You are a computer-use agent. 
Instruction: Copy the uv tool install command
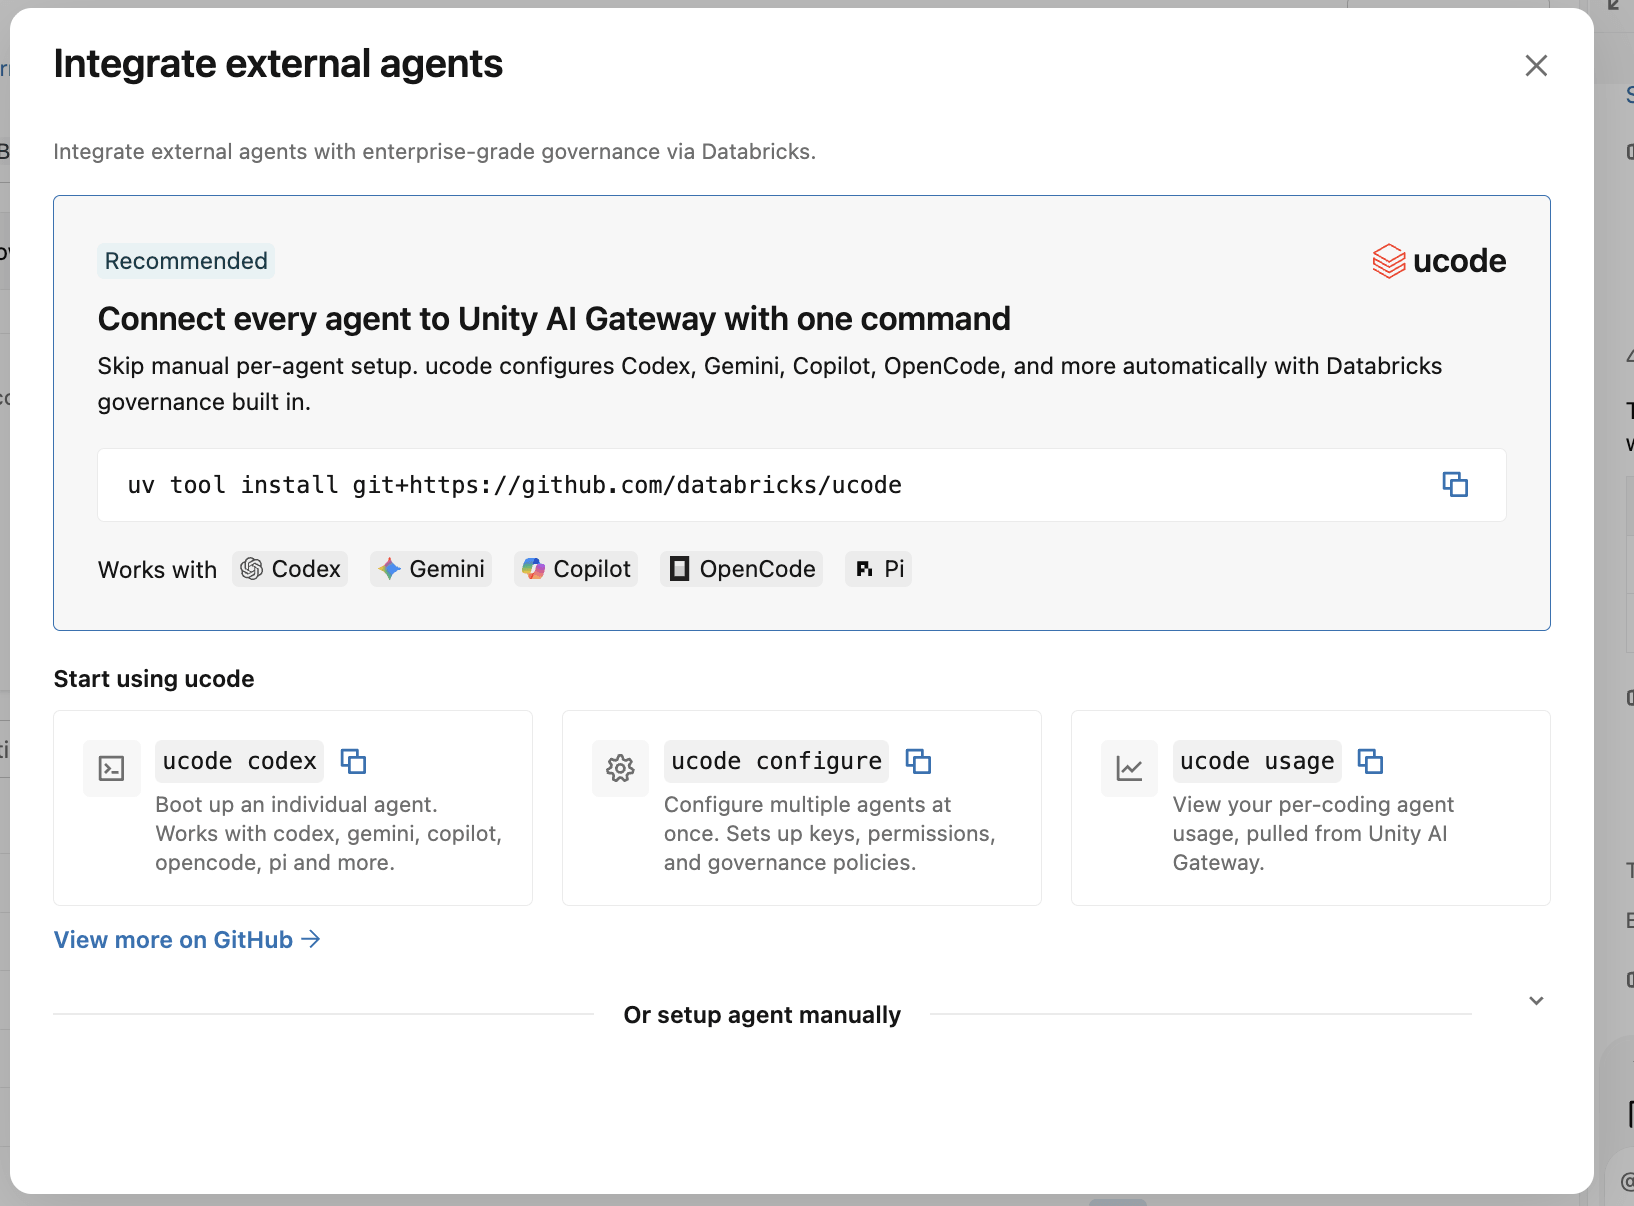pyautogui.click(x=1455, y=485)
